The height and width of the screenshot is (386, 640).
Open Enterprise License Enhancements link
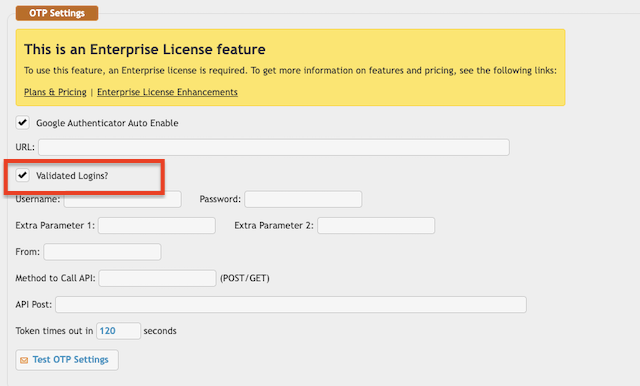point(167,92)
